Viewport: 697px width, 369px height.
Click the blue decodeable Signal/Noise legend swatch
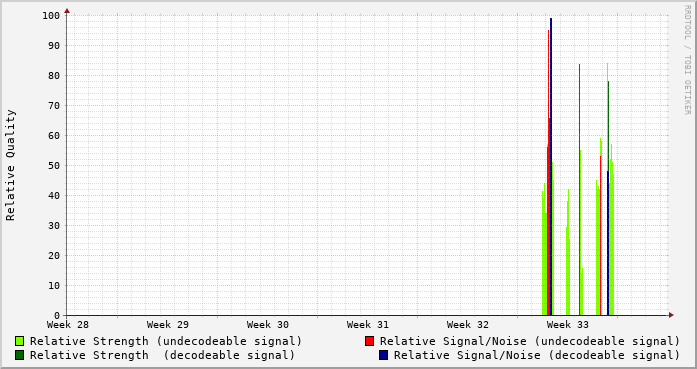coord(384,355)
